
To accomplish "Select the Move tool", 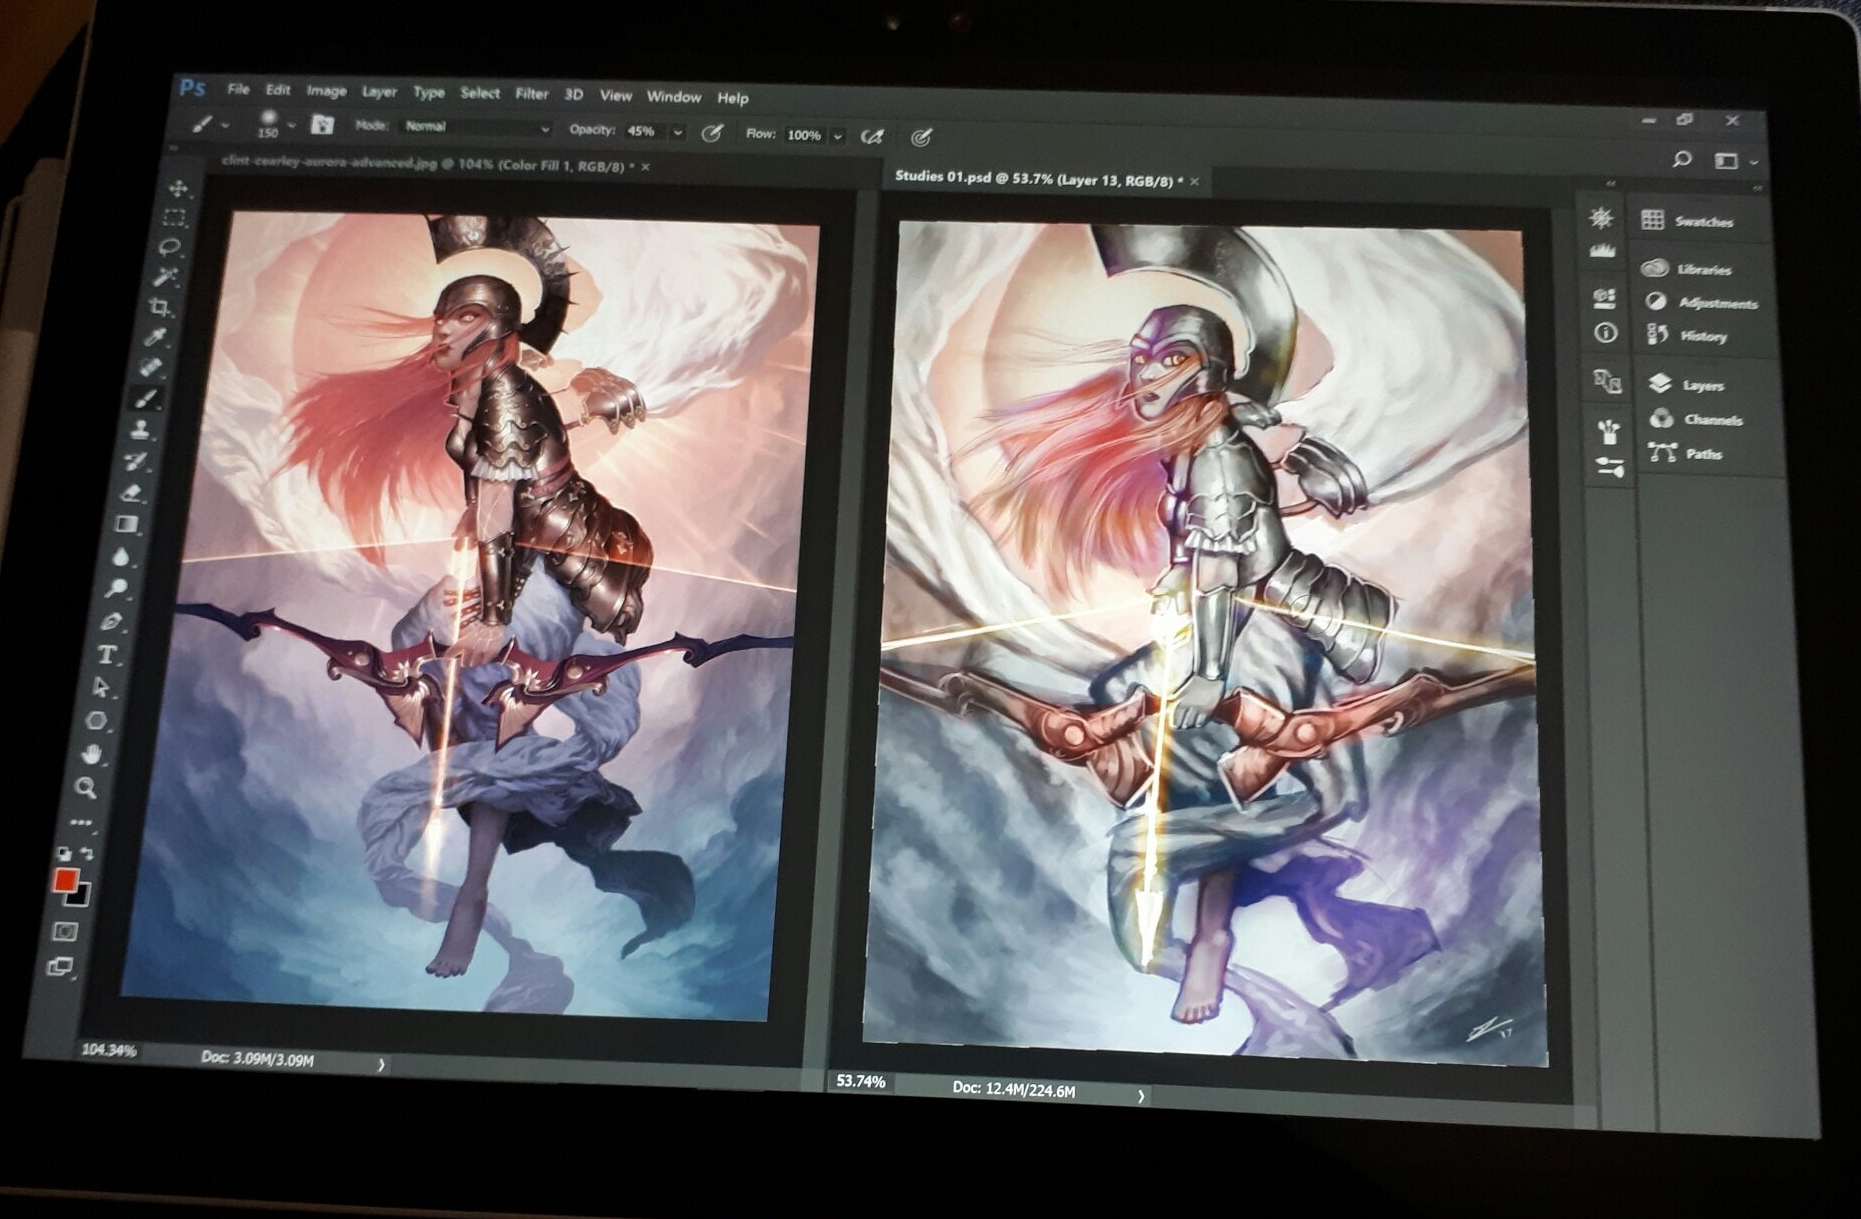I will [179, 189].
